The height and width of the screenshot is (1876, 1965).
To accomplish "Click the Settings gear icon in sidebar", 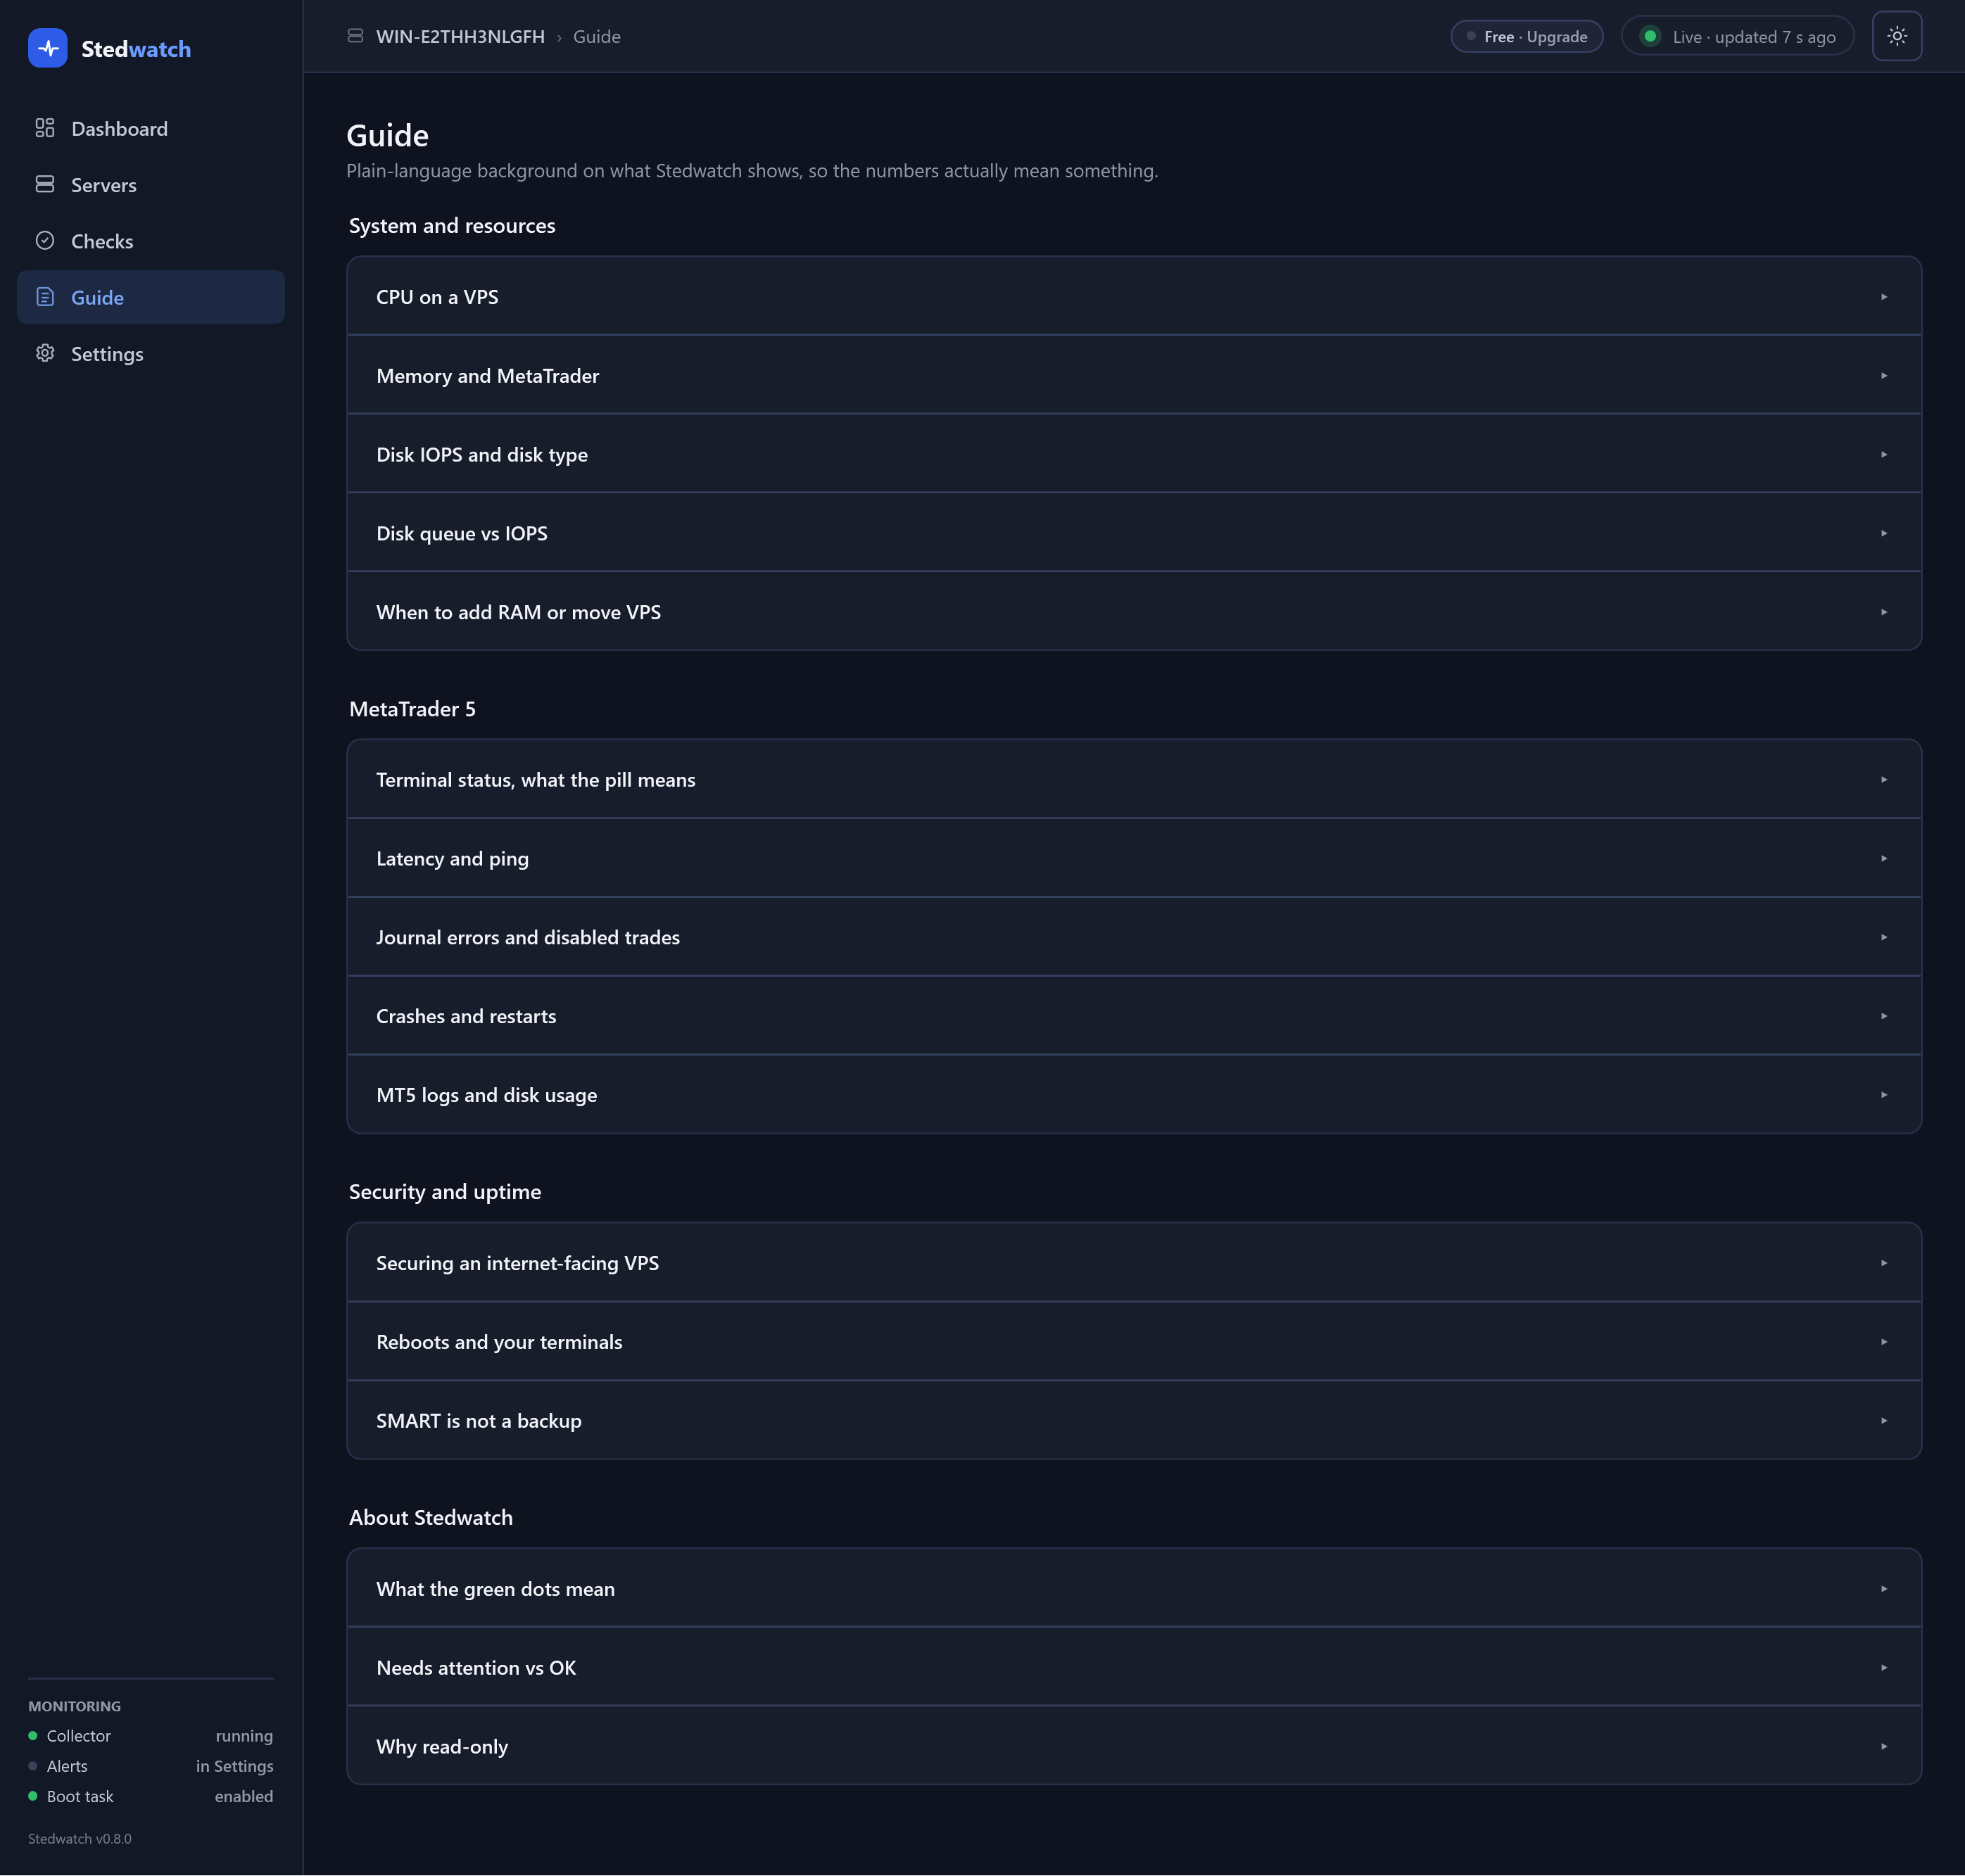I will (45, 353).
